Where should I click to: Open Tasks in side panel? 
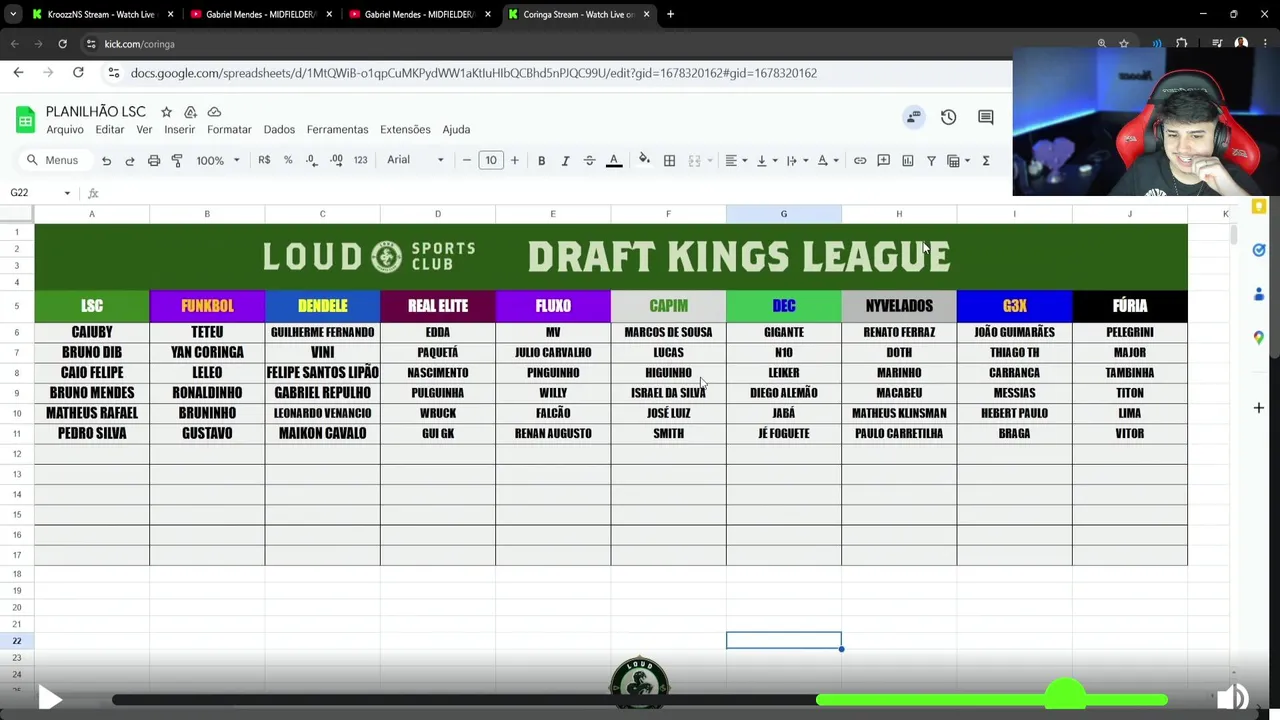click(1259, 250)
